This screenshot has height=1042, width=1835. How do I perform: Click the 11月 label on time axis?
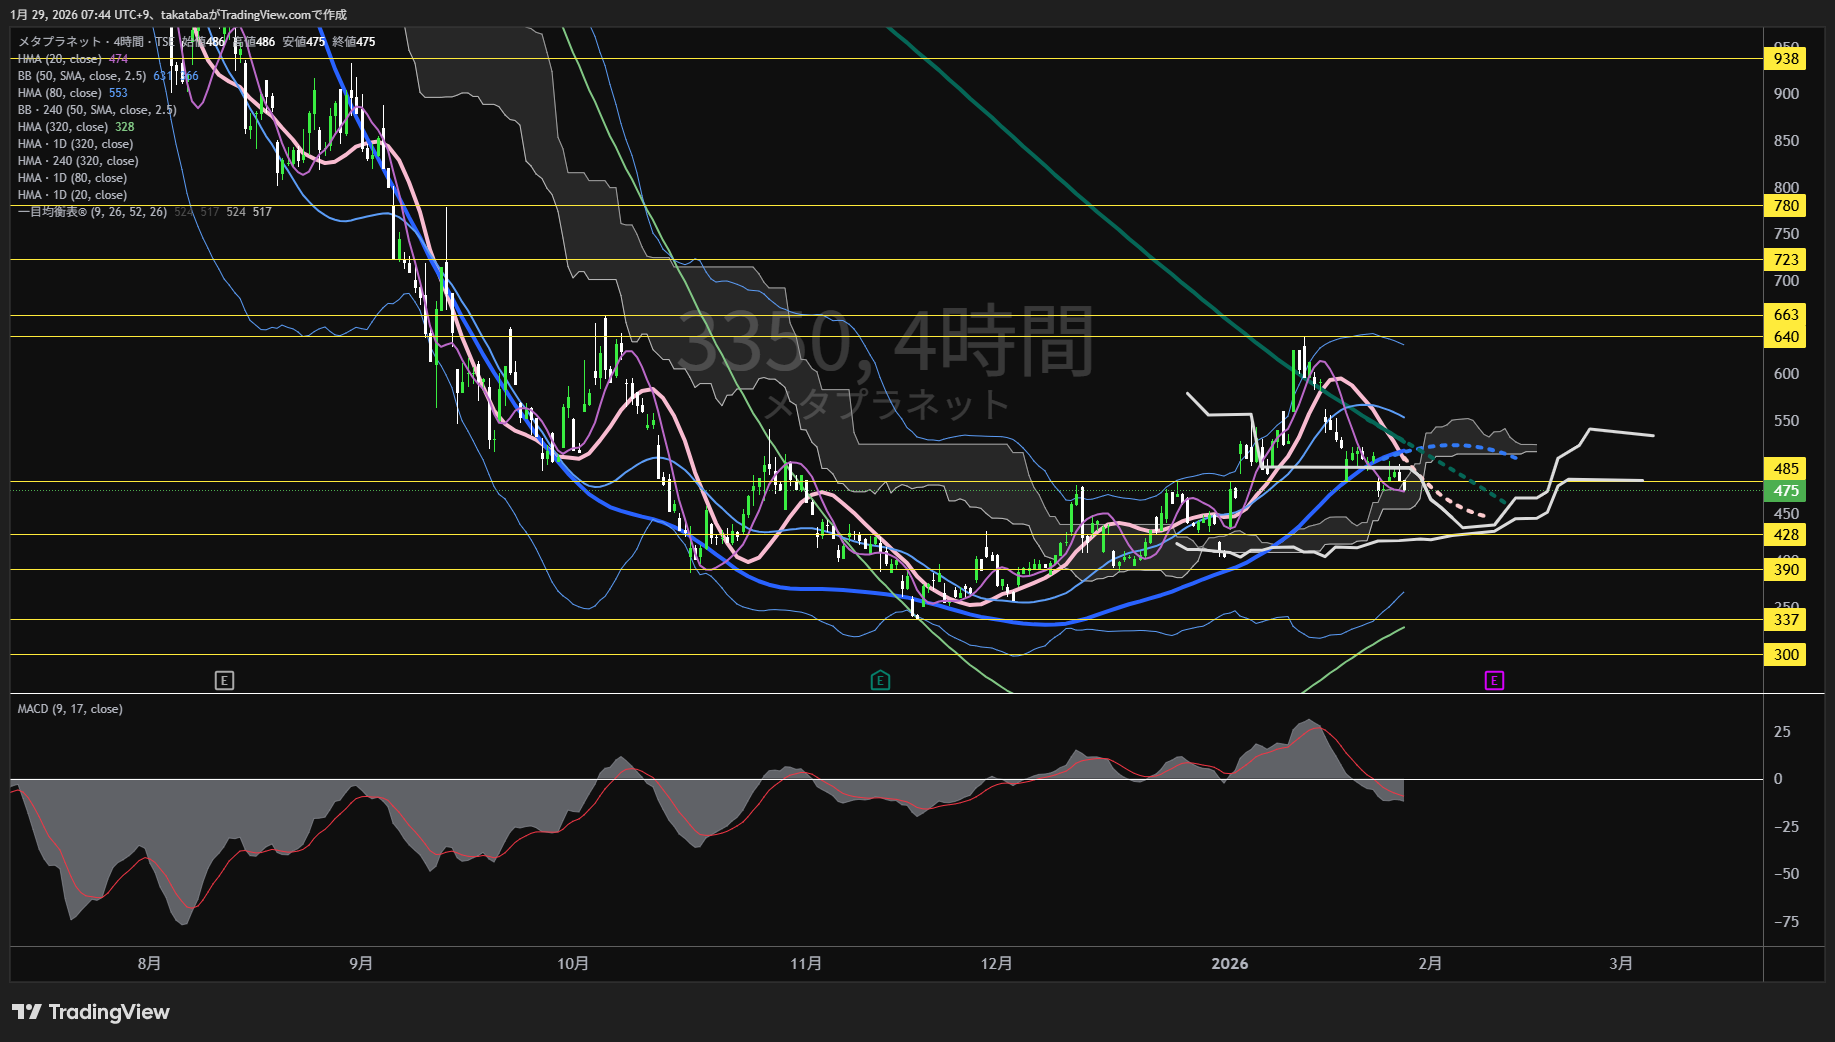click(806, 964)
